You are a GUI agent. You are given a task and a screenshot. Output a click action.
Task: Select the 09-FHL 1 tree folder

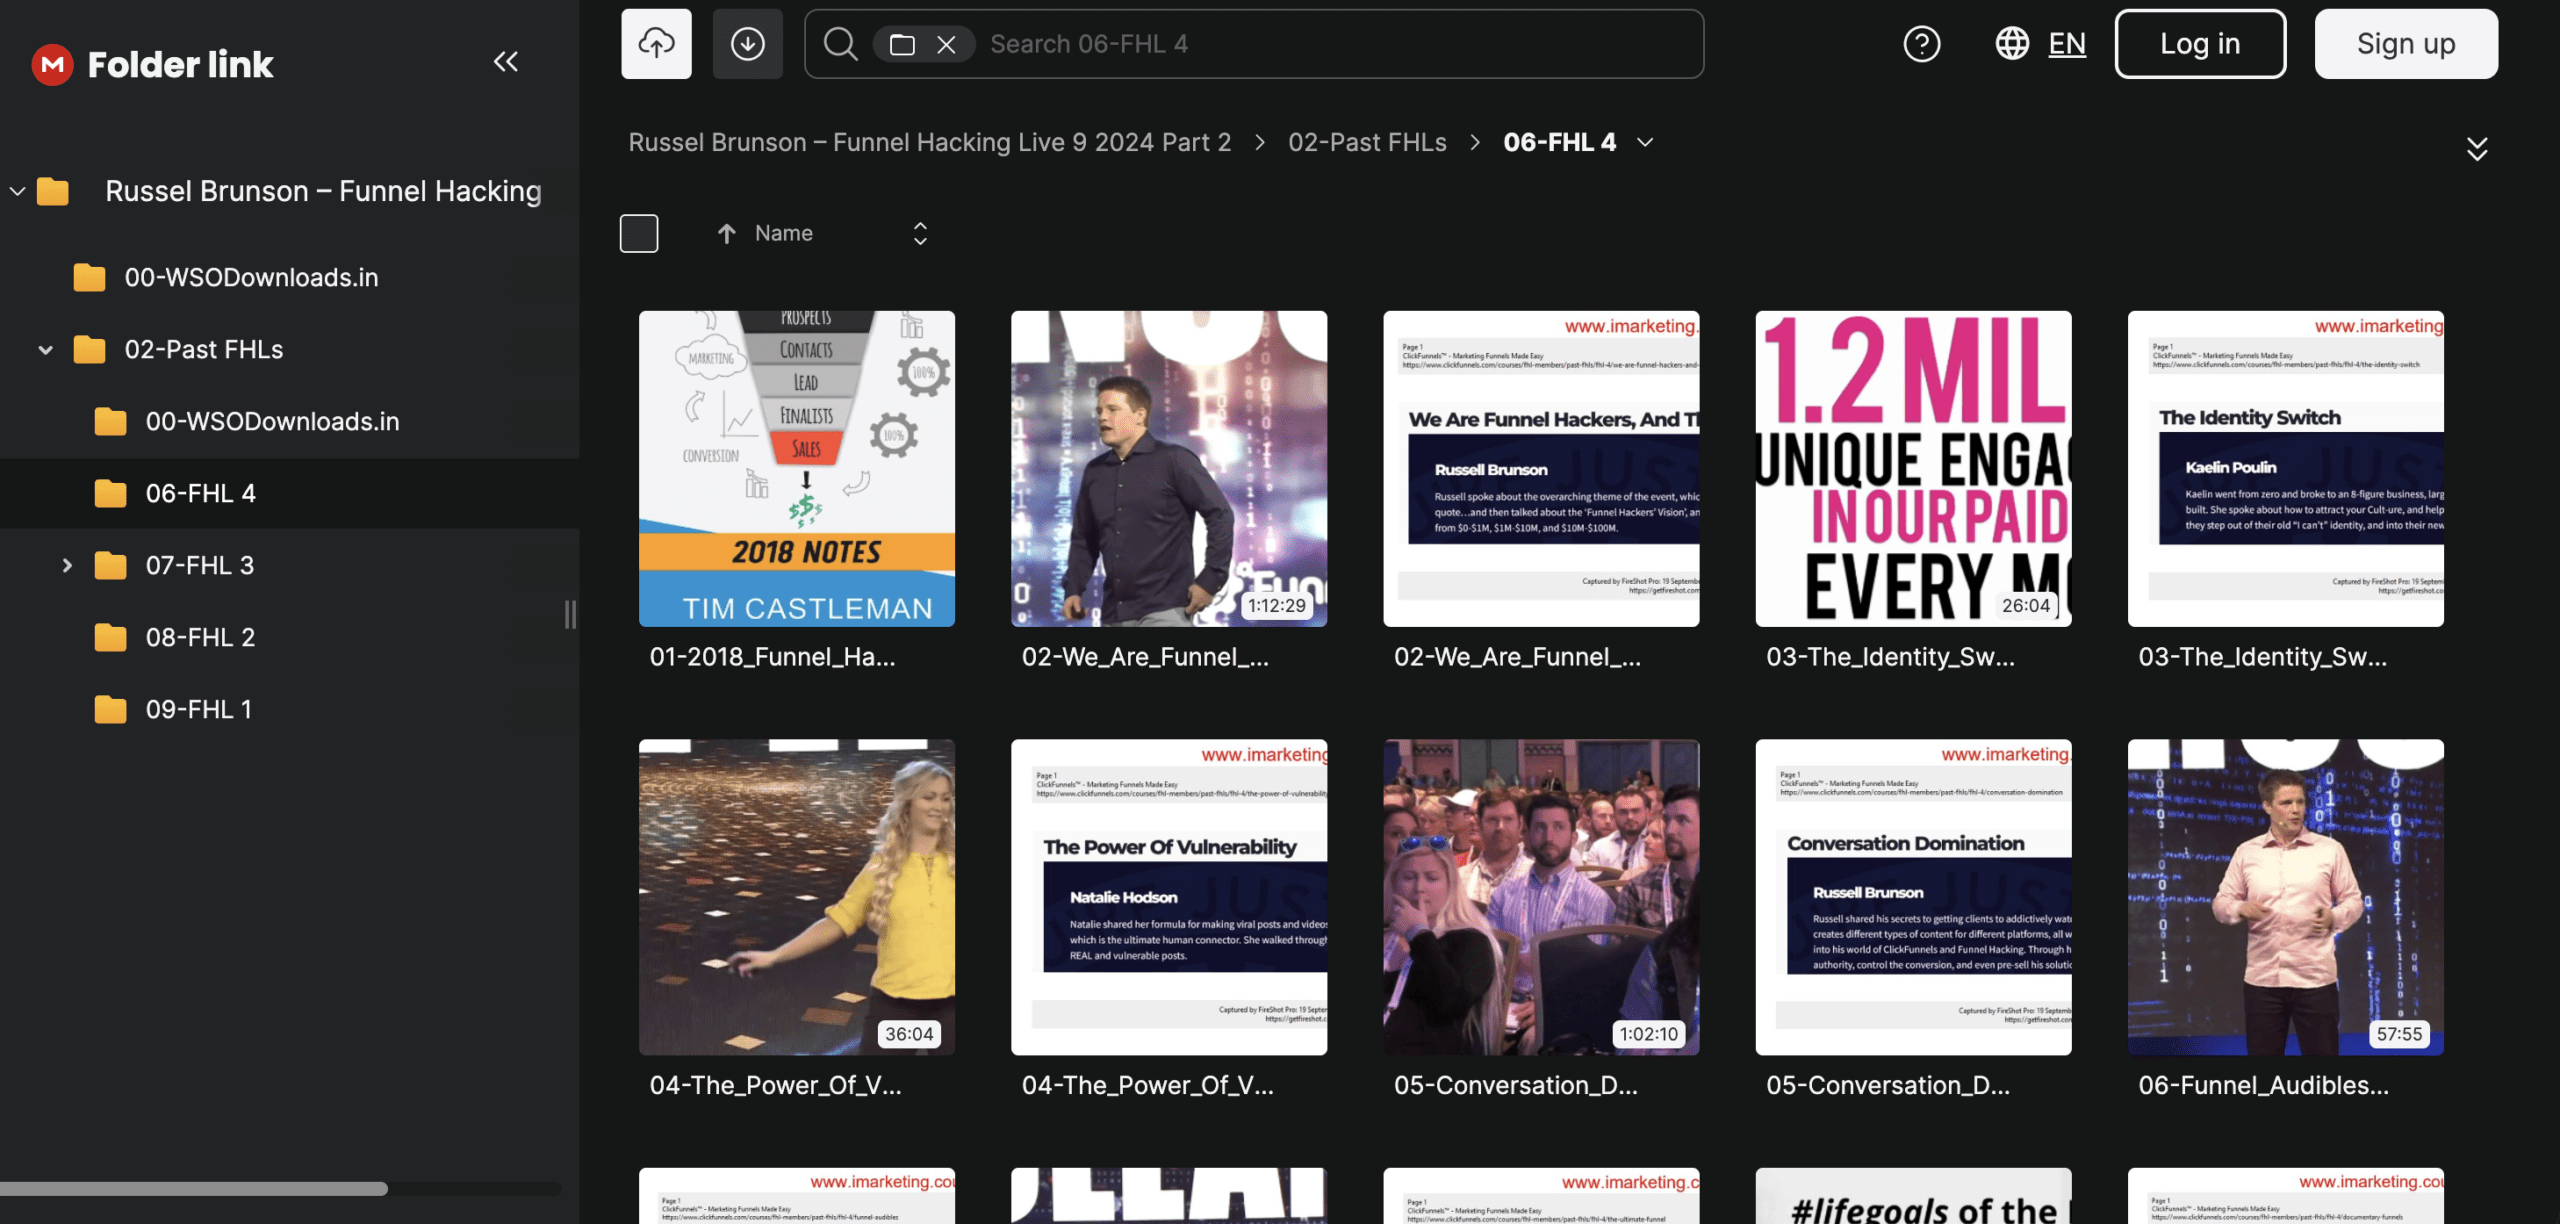pyautogui.click(x=198, y=709)
